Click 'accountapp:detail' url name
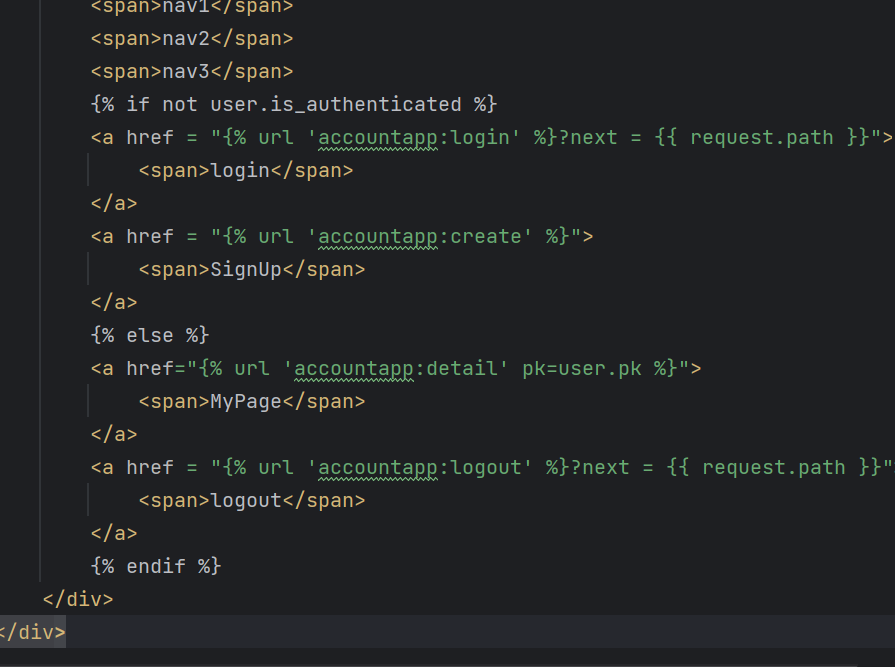895x667 pixels. point(396,369)
